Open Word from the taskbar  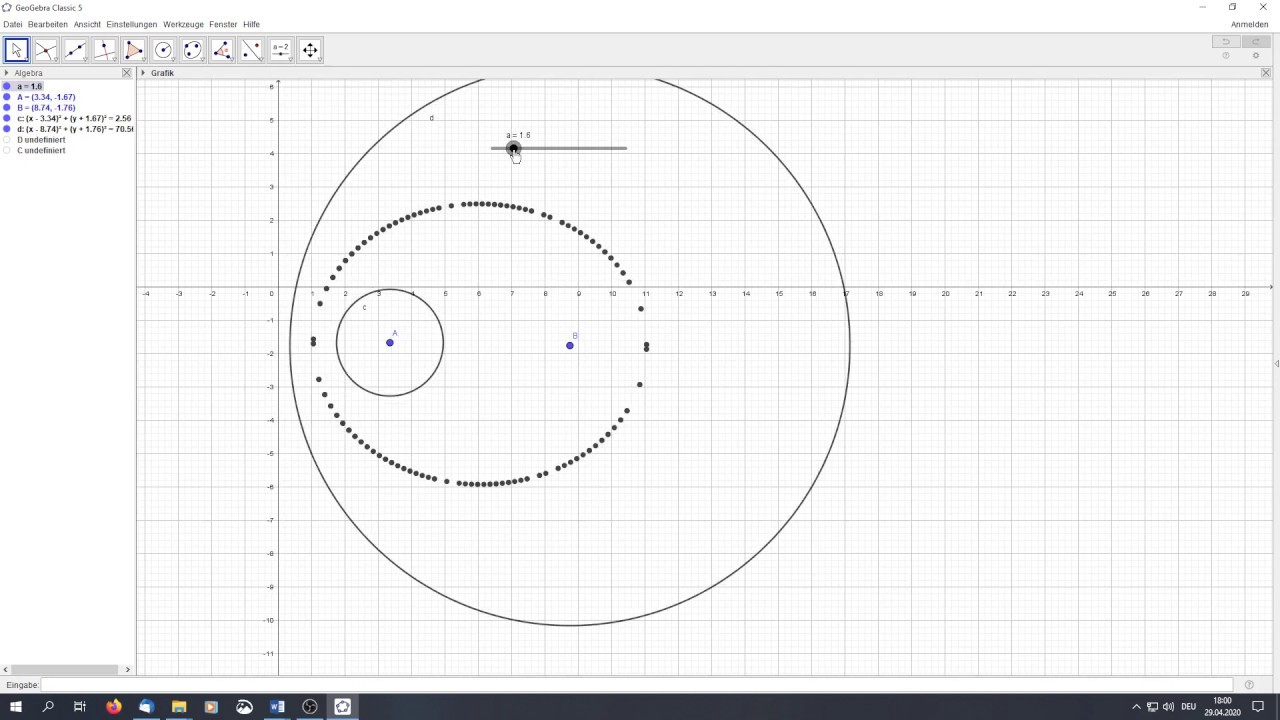[277, 707]
